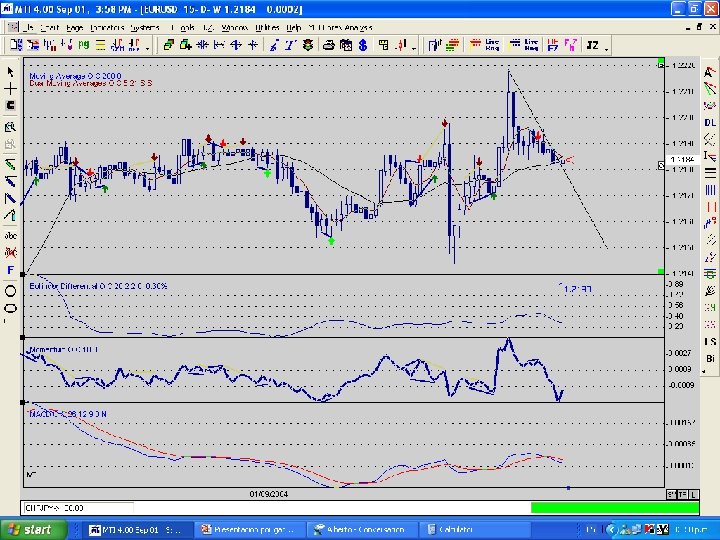Click the green 'ng' toolbar icon

[x=84, y=45]
